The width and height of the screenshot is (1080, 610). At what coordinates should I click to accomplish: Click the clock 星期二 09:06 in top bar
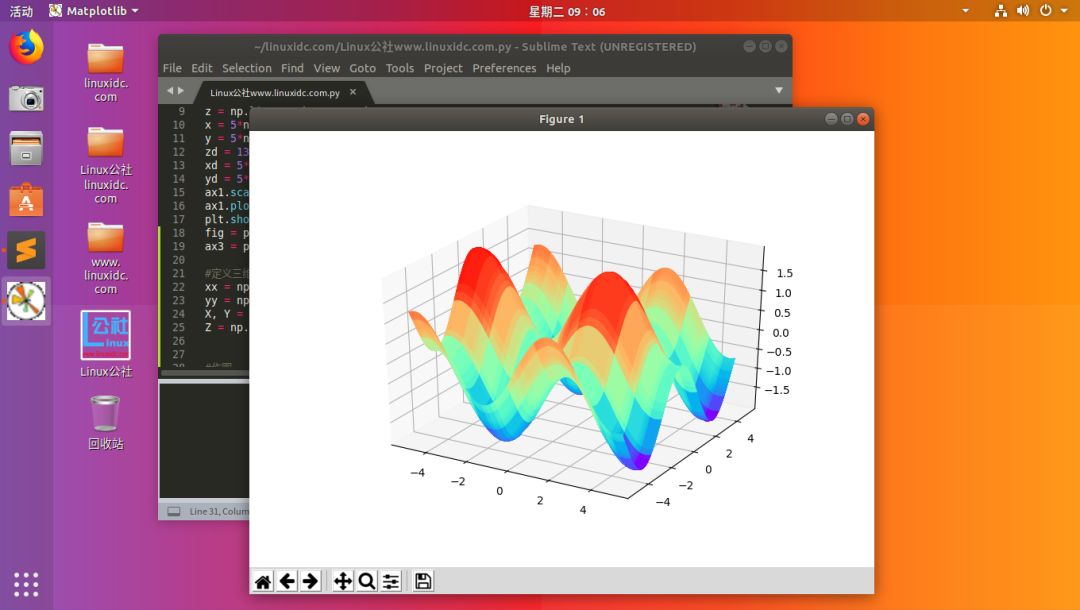567,11
